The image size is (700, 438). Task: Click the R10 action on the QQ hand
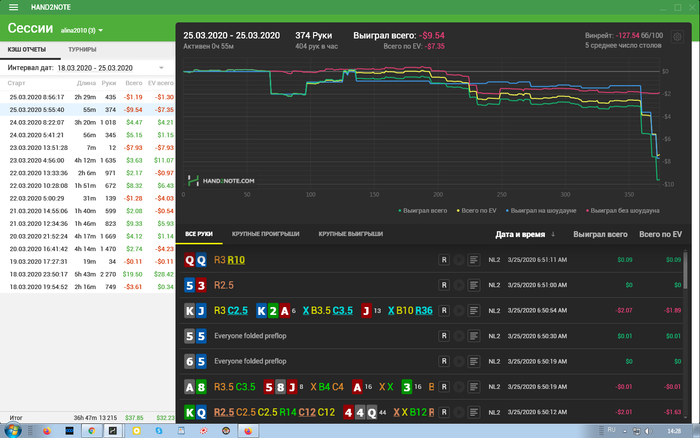[x=236, y=260]
